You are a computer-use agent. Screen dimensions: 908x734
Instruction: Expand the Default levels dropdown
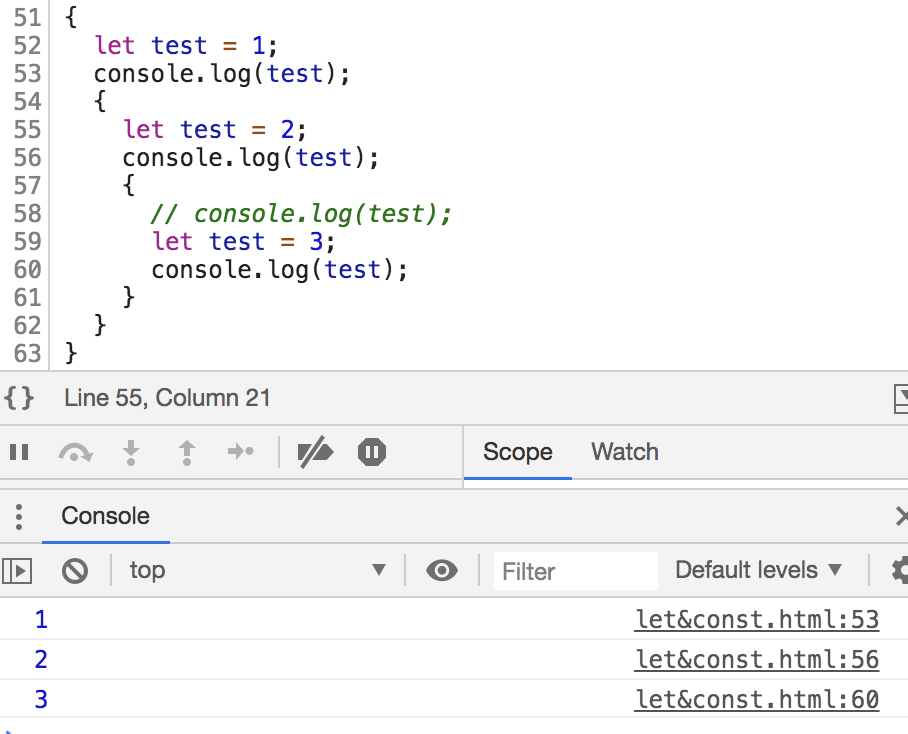[x=759, y=570]
